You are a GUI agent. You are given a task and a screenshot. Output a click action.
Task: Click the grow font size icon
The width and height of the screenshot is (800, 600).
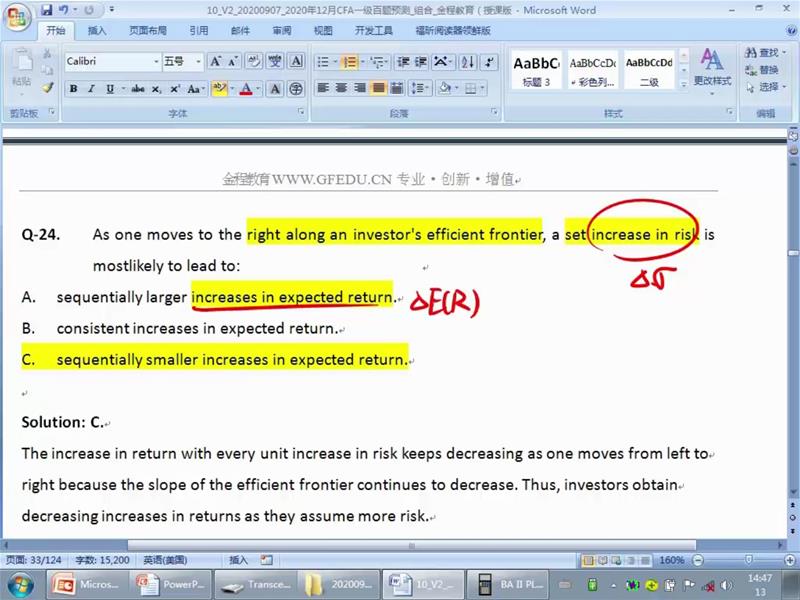[217, 62]
